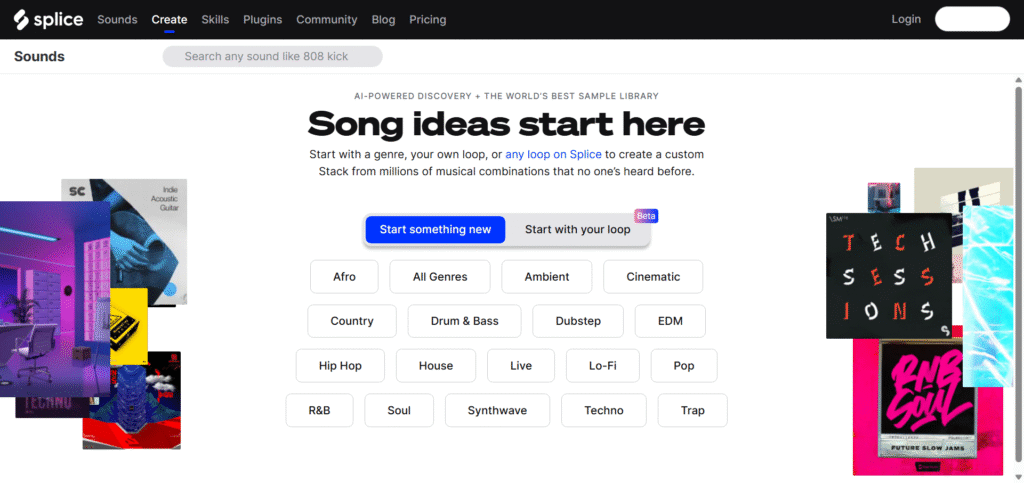
Task: Open the RNB Soul Future Slow Jams cover
Action: click(x=929, y=399)
